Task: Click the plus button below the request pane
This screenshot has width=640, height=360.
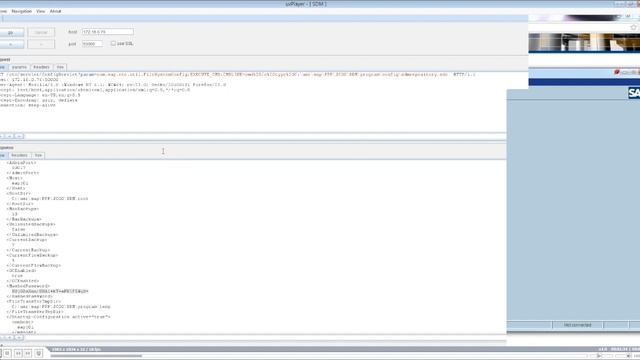Action: (x=10, y=136)
